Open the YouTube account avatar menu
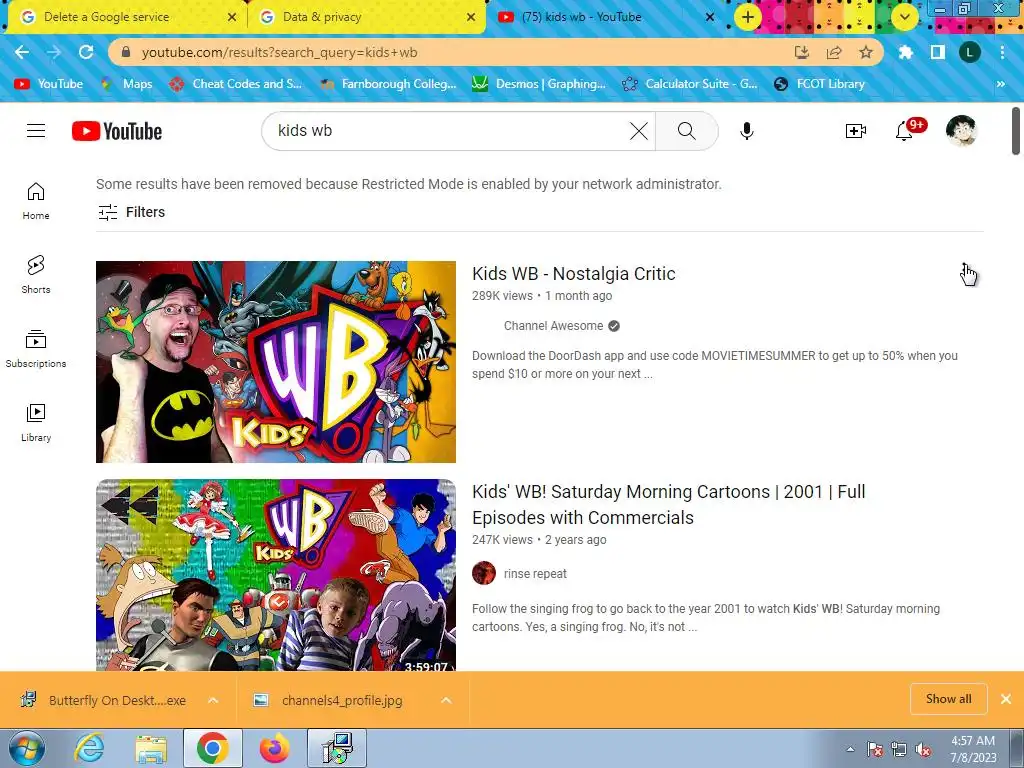This screenshot has width=1024, height=768. 961,131
